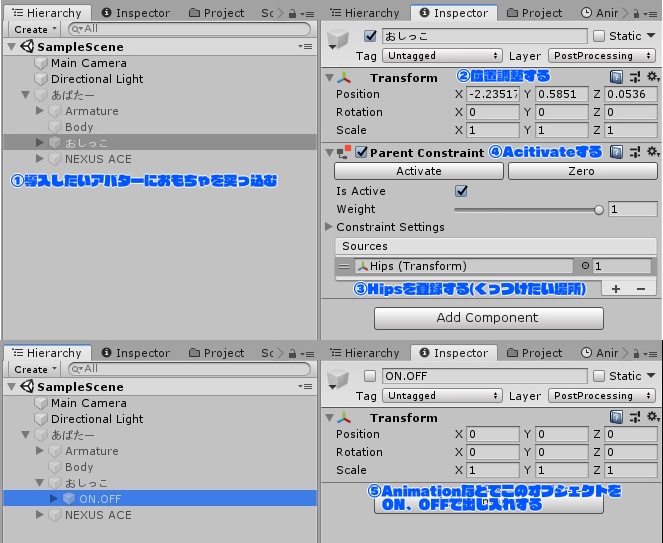Expand the Constraint Settings foldout

coord(329,227)
